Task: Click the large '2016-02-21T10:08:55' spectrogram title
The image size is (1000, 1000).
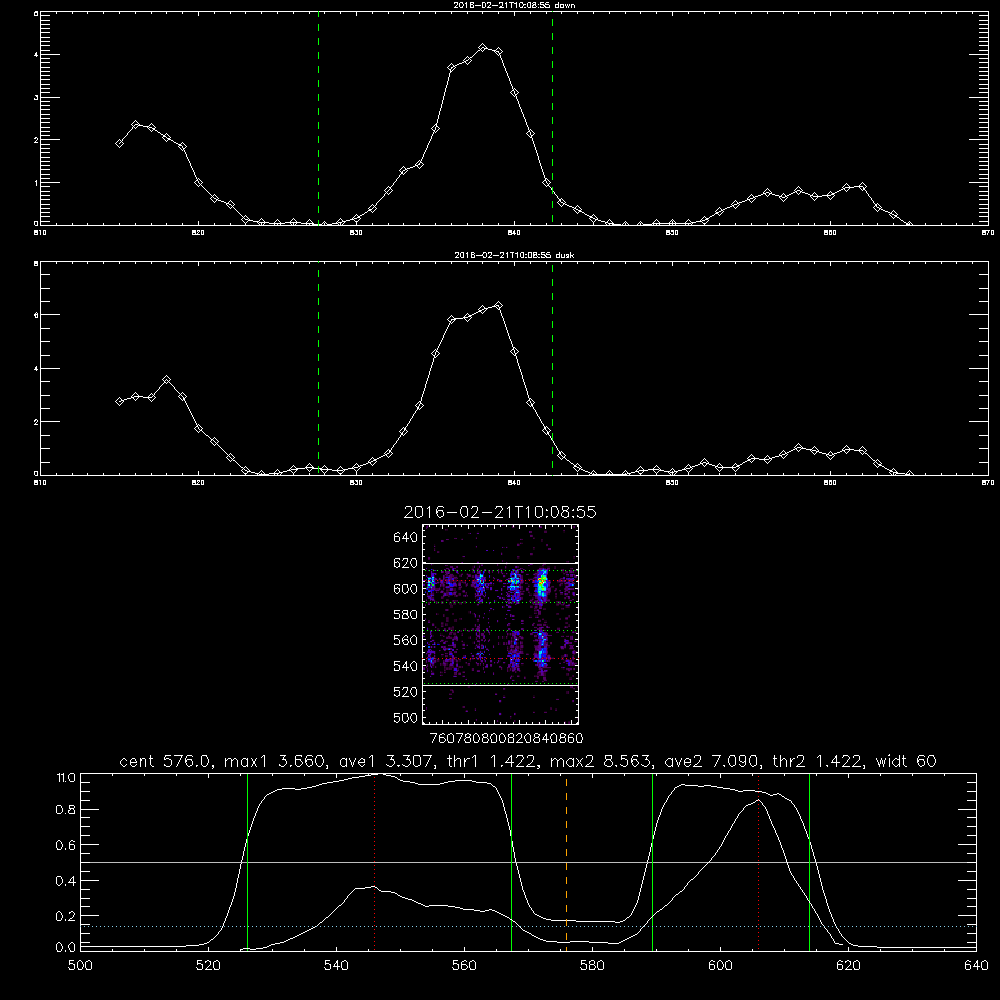Action: (500, 512)
